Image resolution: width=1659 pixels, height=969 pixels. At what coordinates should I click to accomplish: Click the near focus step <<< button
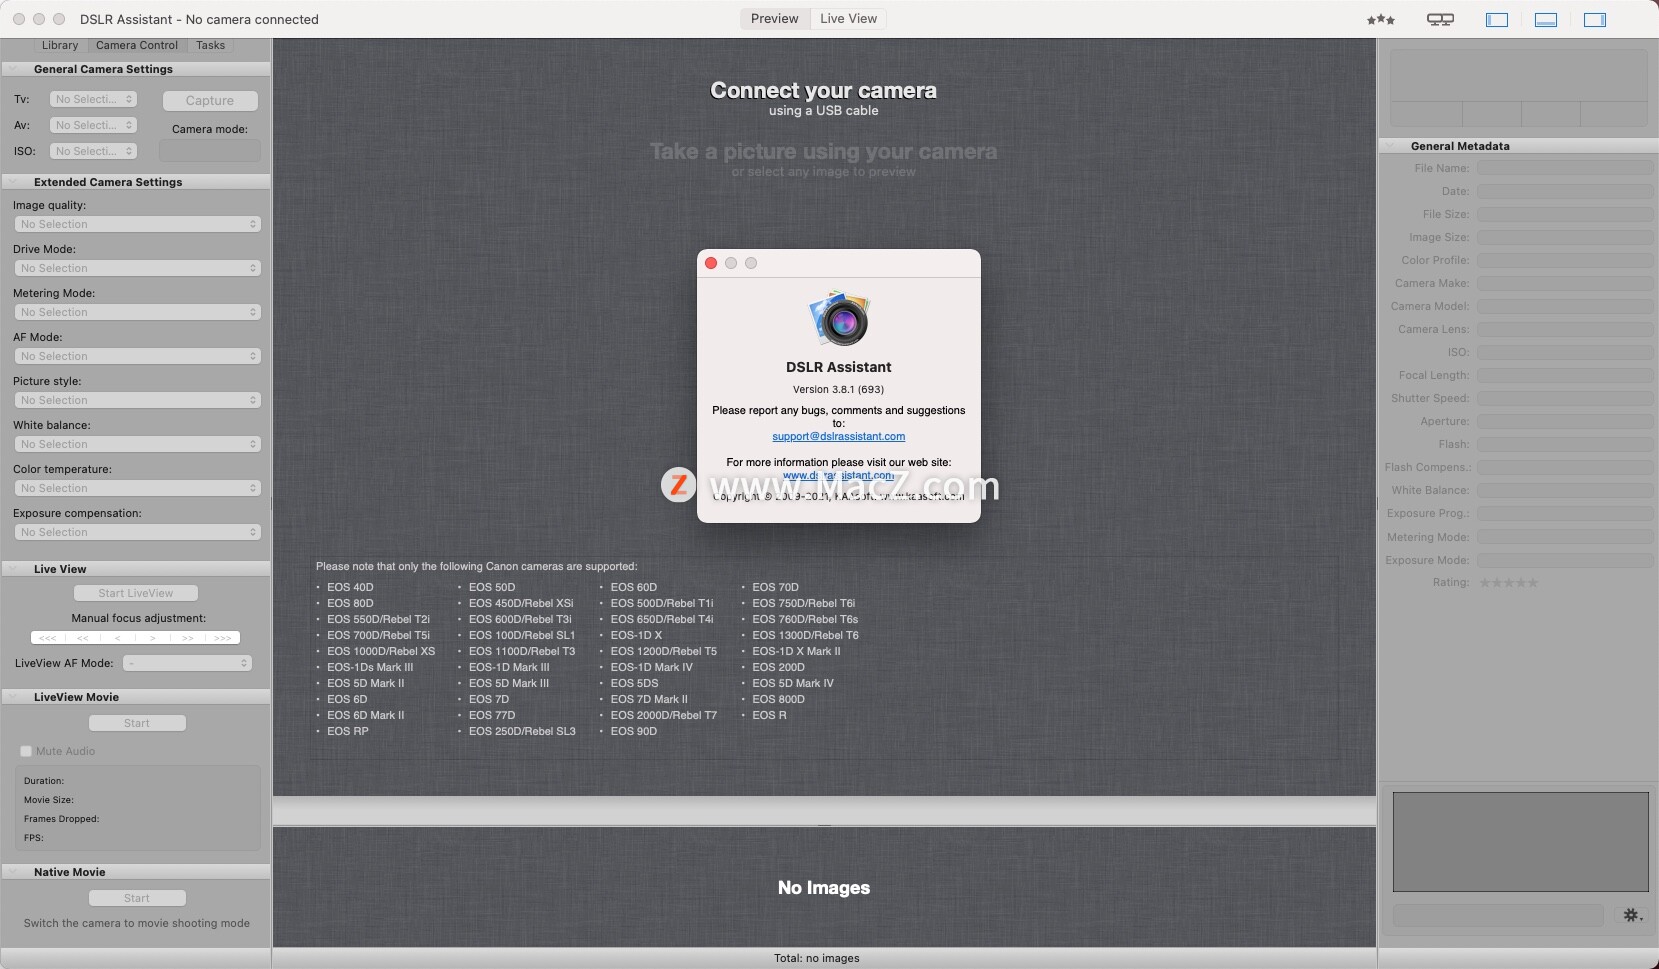click(47, 637)
